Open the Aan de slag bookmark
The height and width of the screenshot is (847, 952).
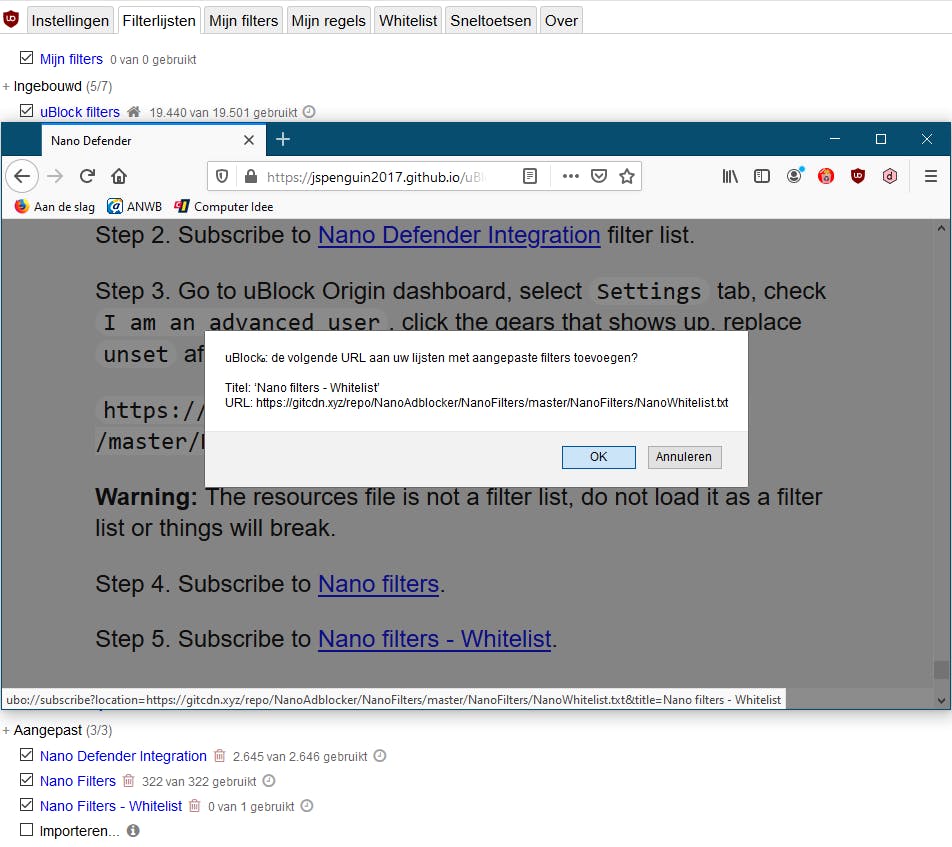[x=55, y=206]
